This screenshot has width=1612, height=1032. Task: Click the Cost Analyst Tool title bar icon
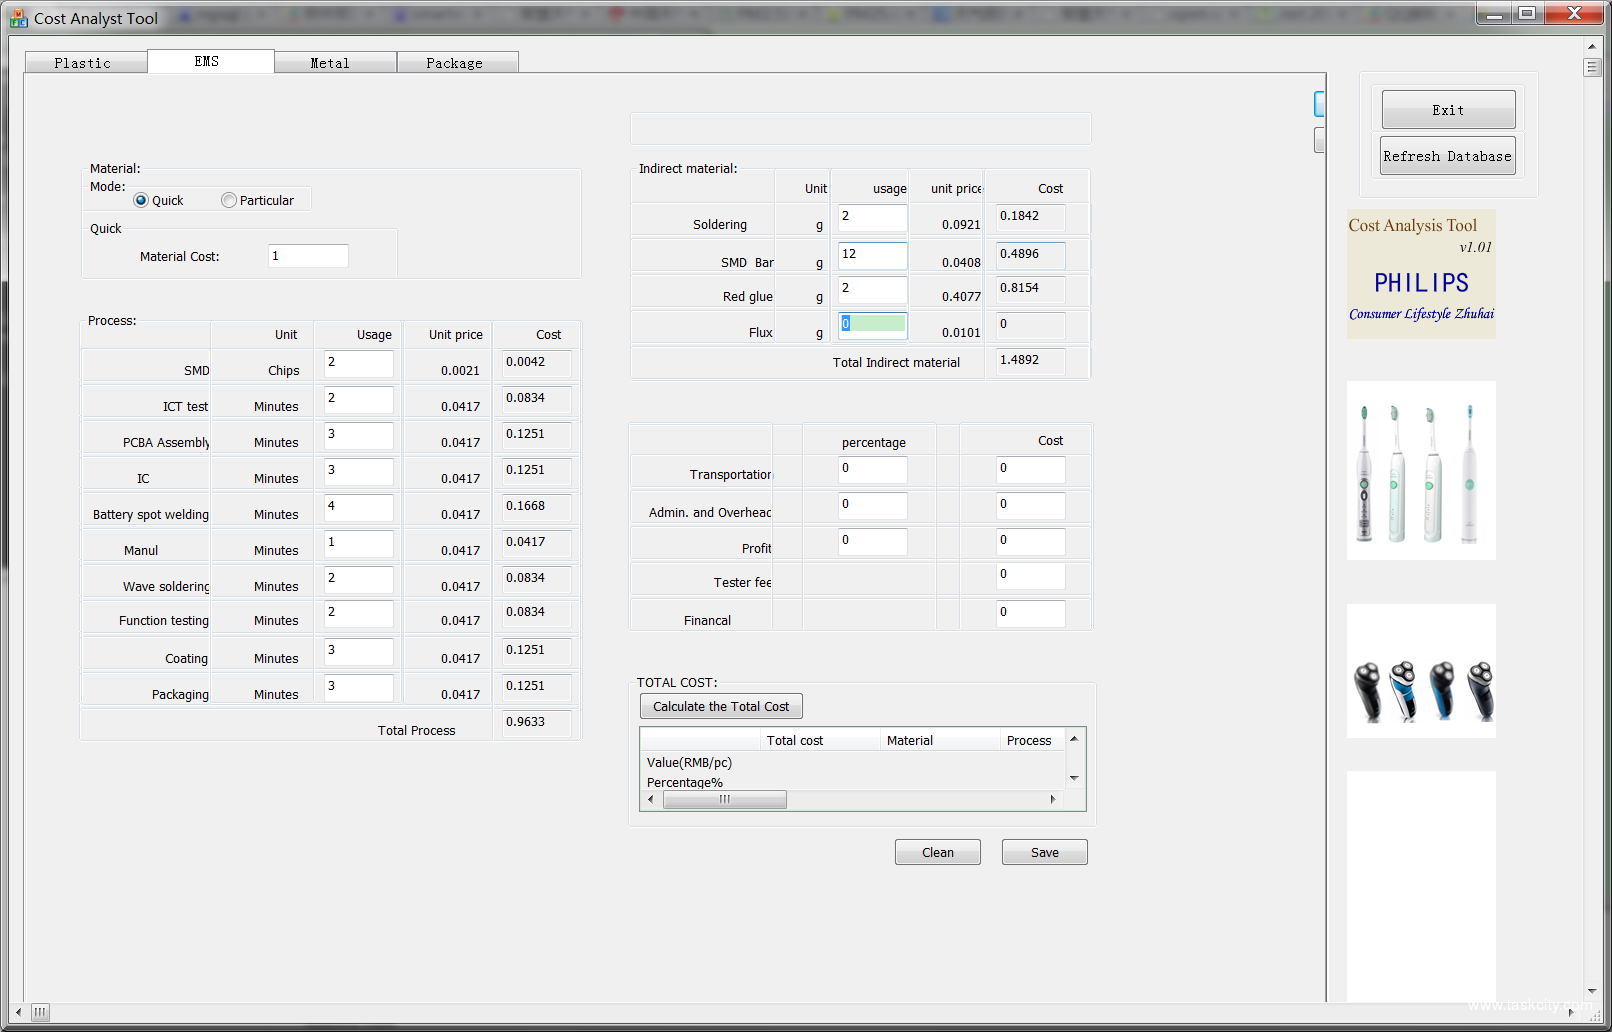tap(18, 18)
